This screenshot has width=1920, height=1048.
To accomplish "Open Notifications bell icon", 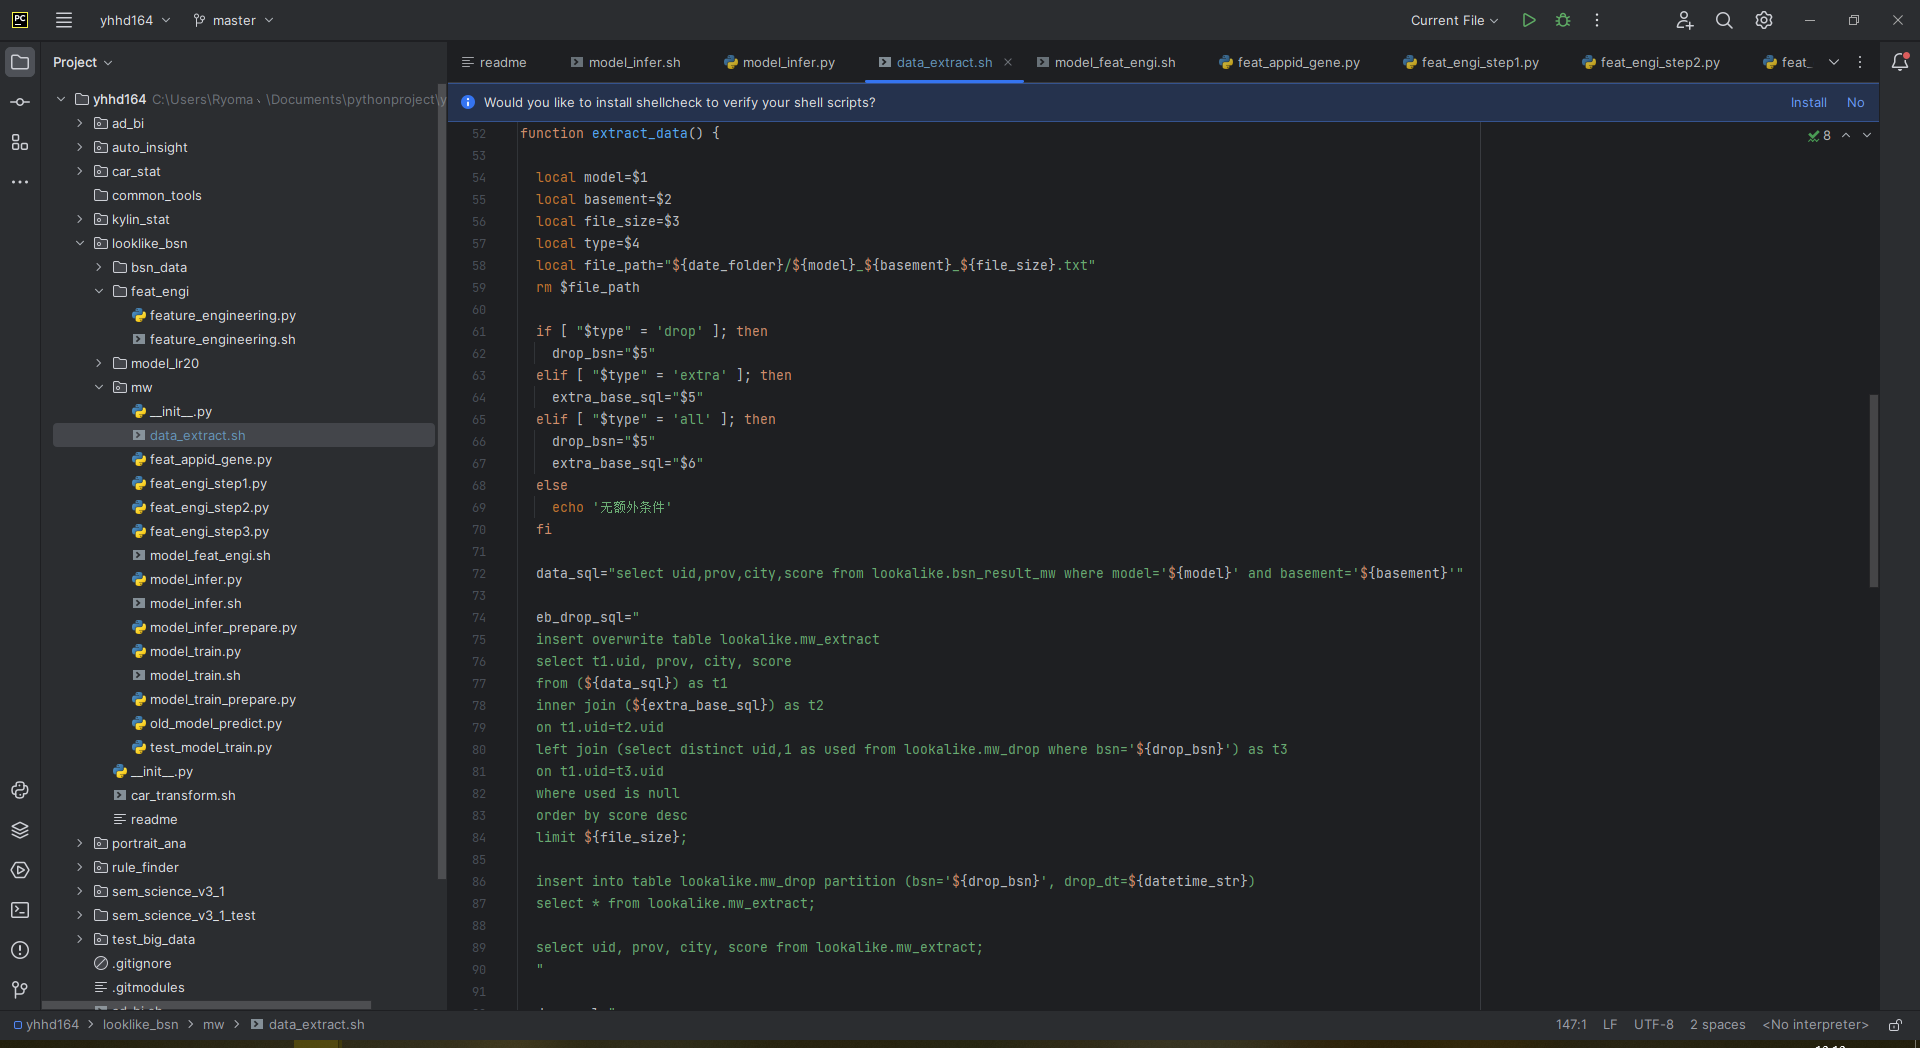I will (x=1900, y=62).
